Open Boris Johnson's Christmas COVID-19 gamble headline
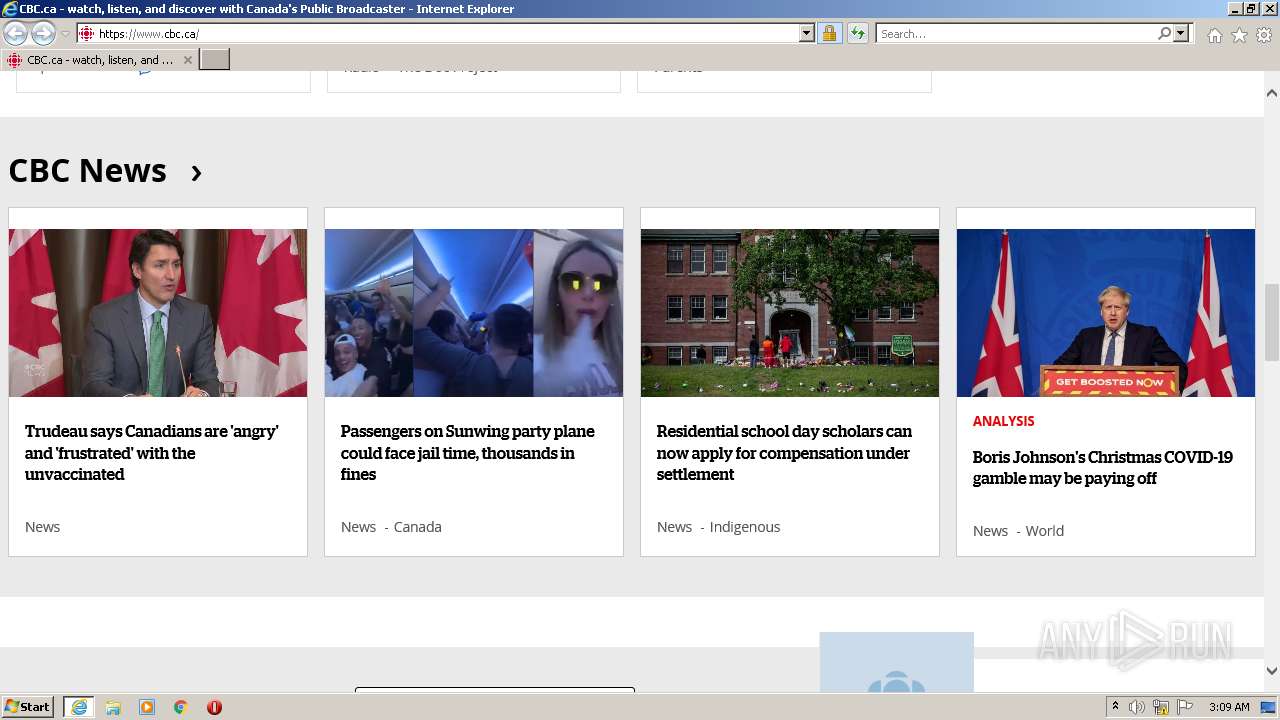 coord(1103,467)
